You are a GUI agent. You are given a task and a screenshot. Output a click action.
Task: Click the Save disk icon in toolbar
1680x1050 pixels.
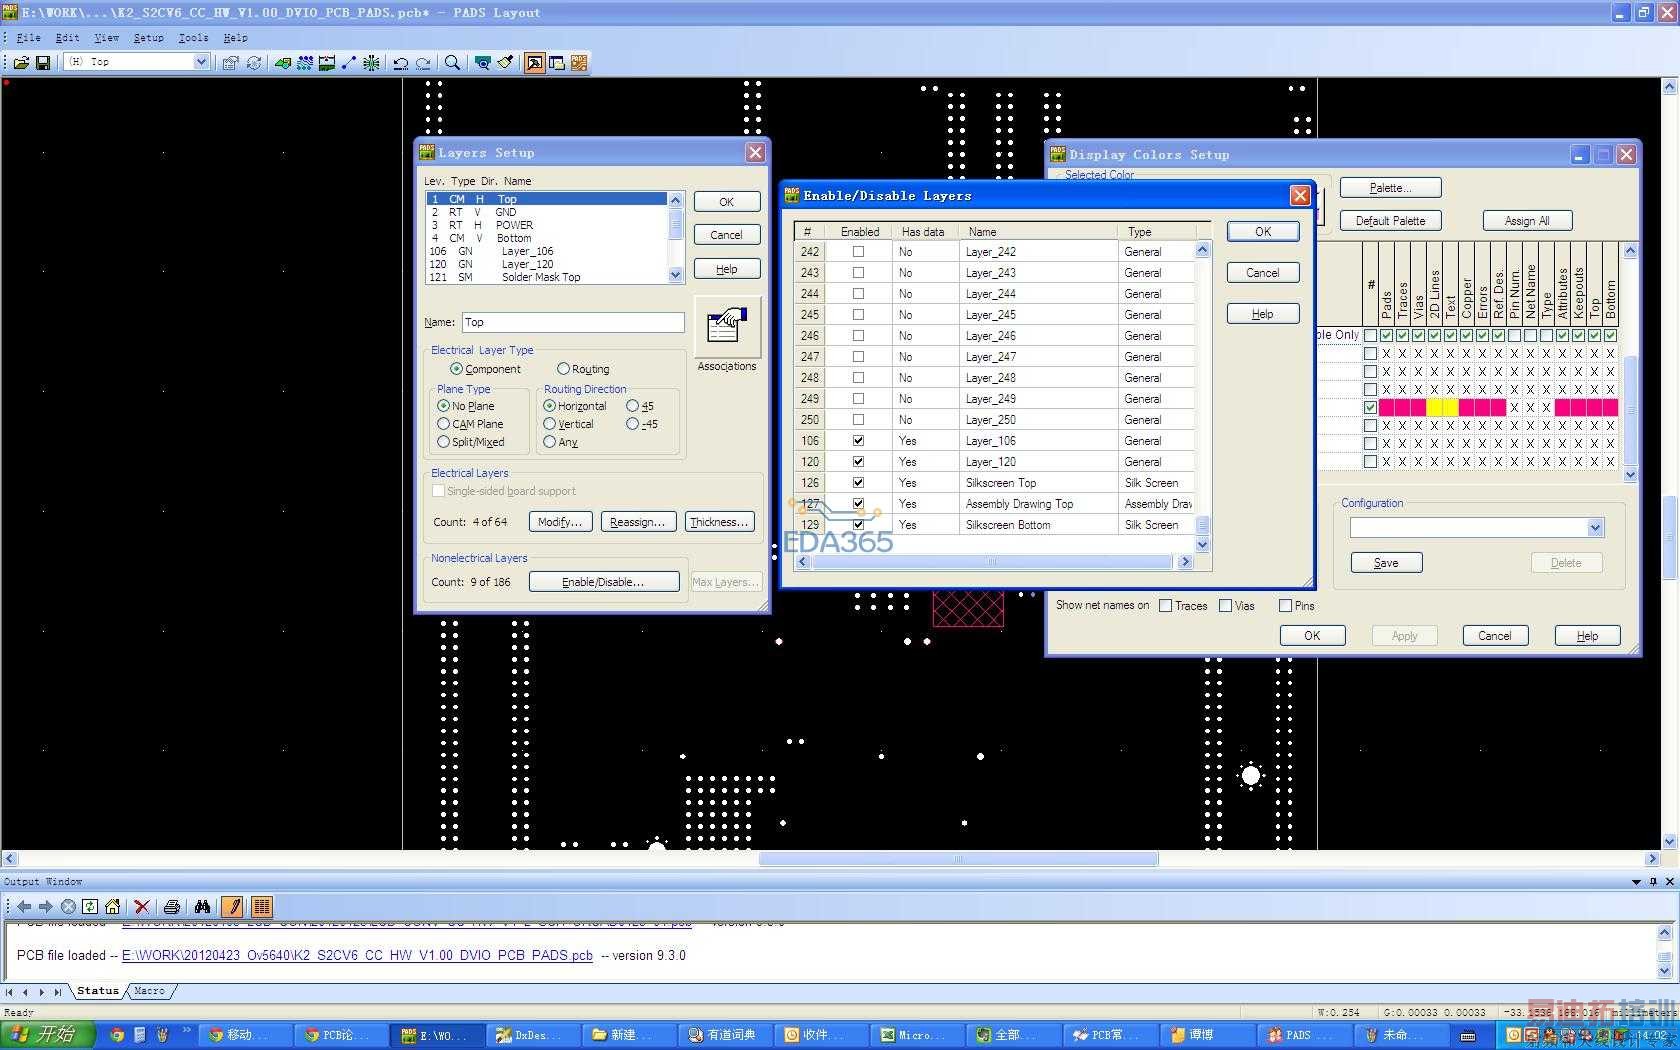pyautogui.click(x=43, y=63)
